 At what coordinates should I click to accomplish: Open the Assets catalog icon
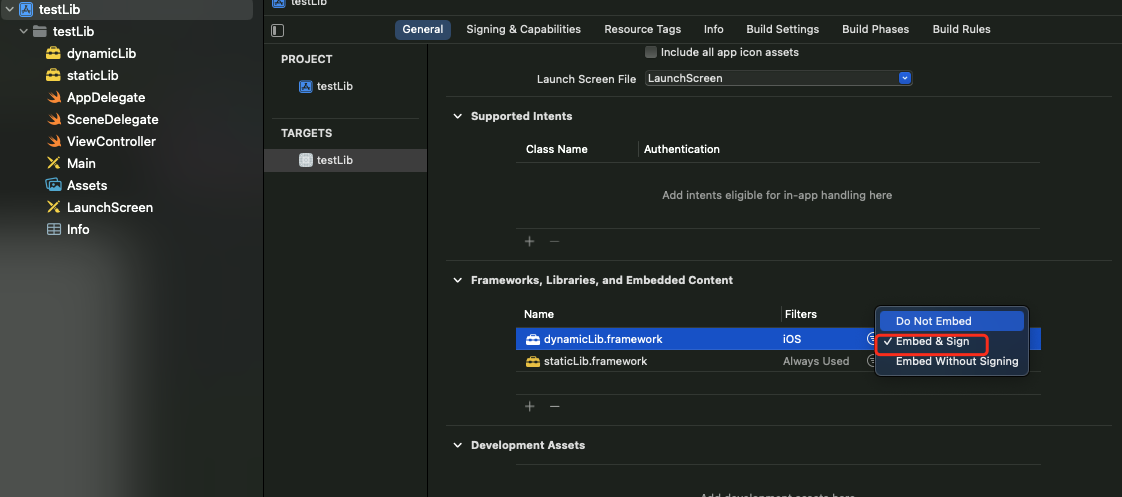click(53, 185)
